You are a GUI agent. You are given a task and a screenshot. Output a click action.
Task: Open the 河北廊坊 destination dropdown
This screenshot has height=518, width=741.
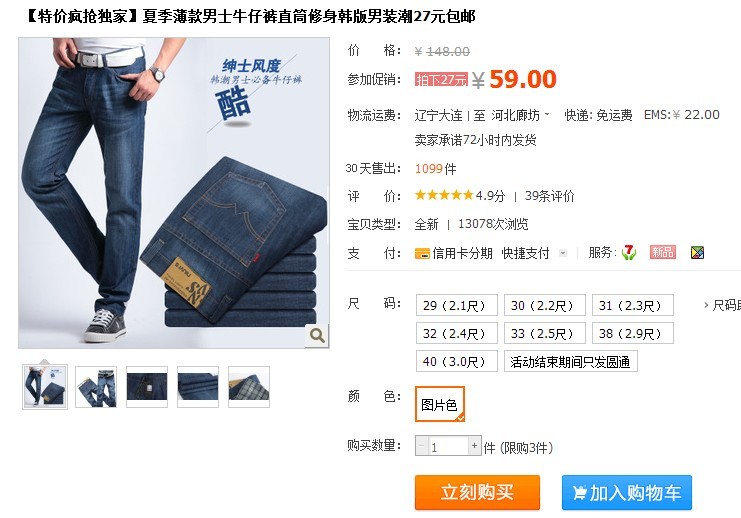coord(520,115)
